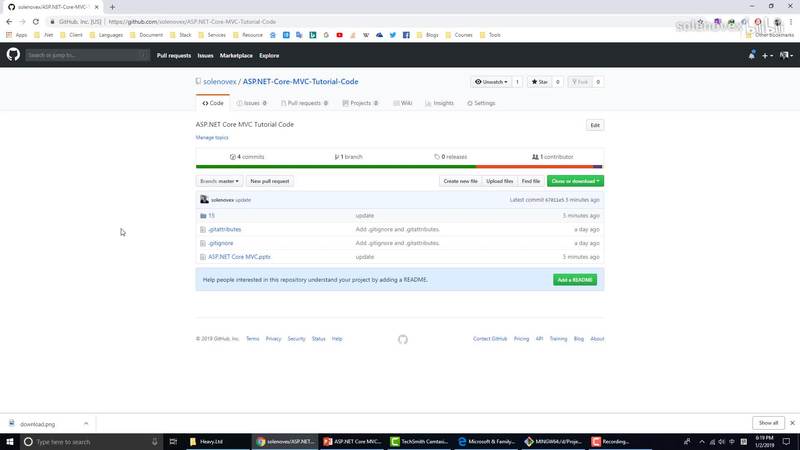
Task: Star the repository
Action: 539,82
